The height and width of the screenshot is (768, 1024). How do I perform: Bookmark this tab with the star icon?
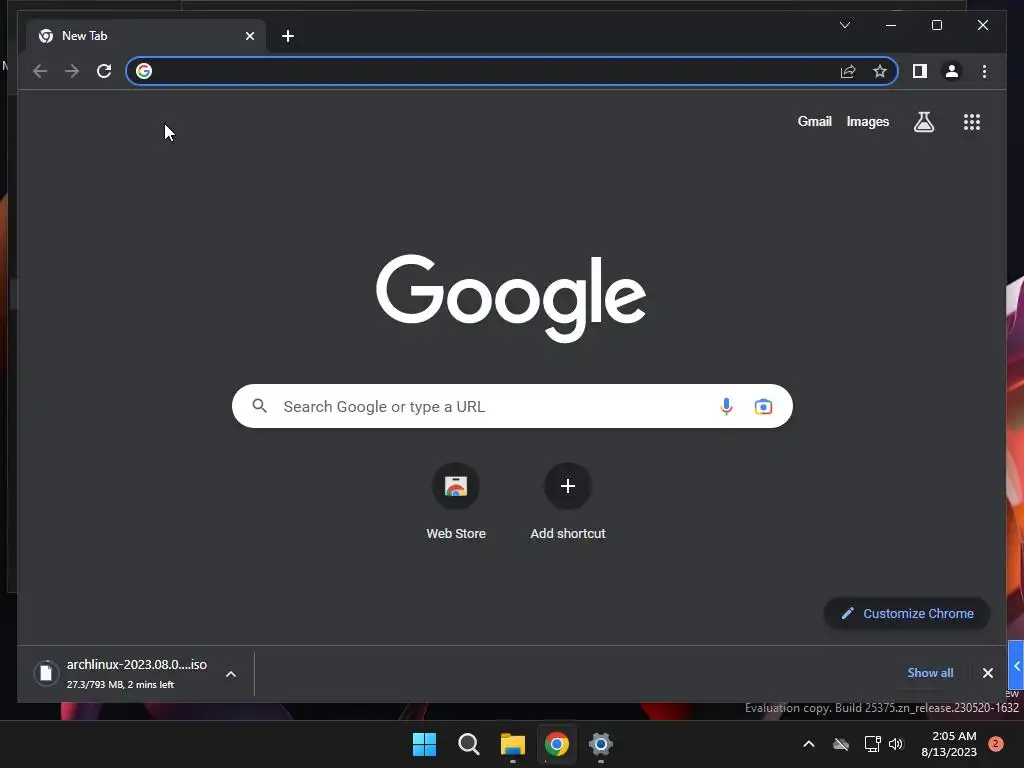pyautogui.click(x=880, y=71)
